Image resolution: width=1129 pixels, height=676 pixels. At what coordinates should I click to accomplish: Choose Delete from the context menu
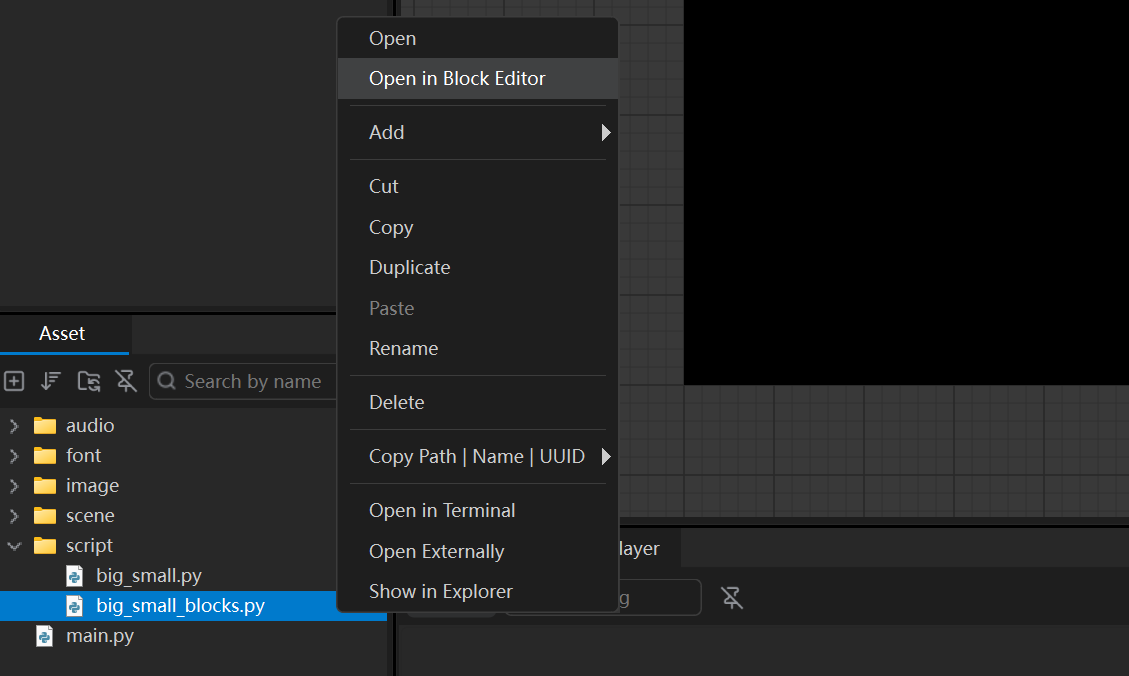(478, 402)
